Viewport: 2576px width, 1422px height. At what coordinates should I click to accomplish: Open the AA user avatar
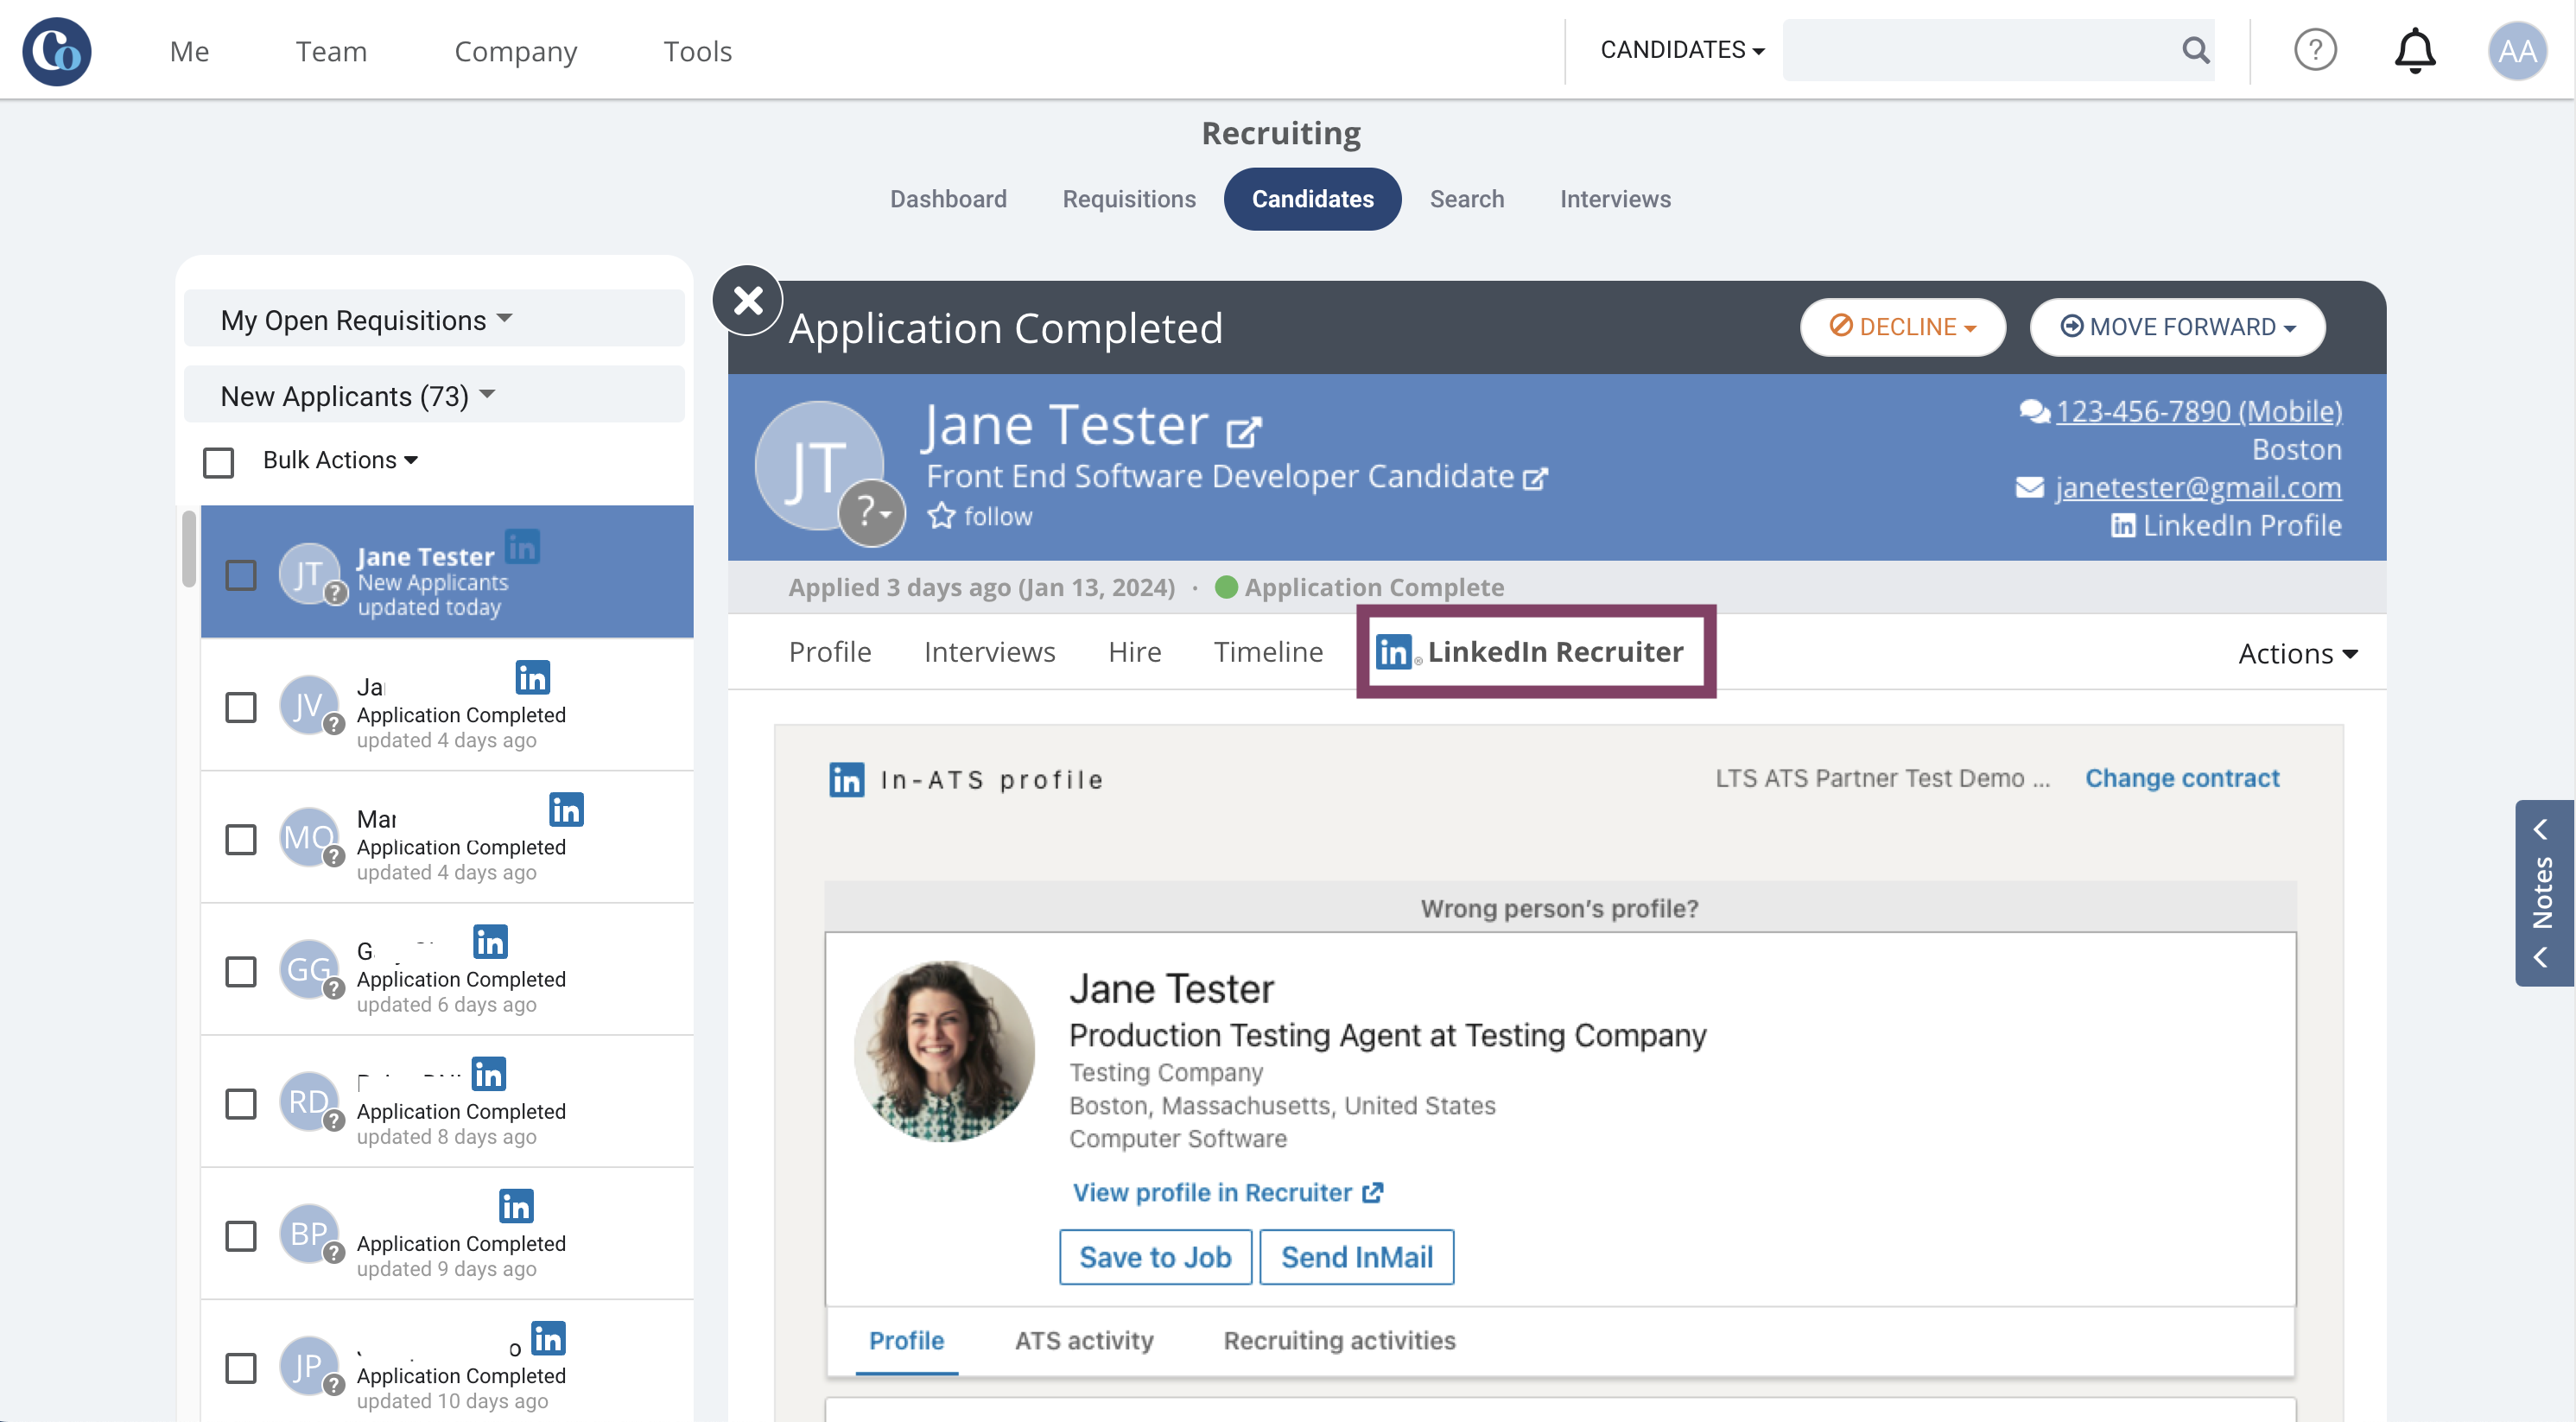tap(2516, 50)
